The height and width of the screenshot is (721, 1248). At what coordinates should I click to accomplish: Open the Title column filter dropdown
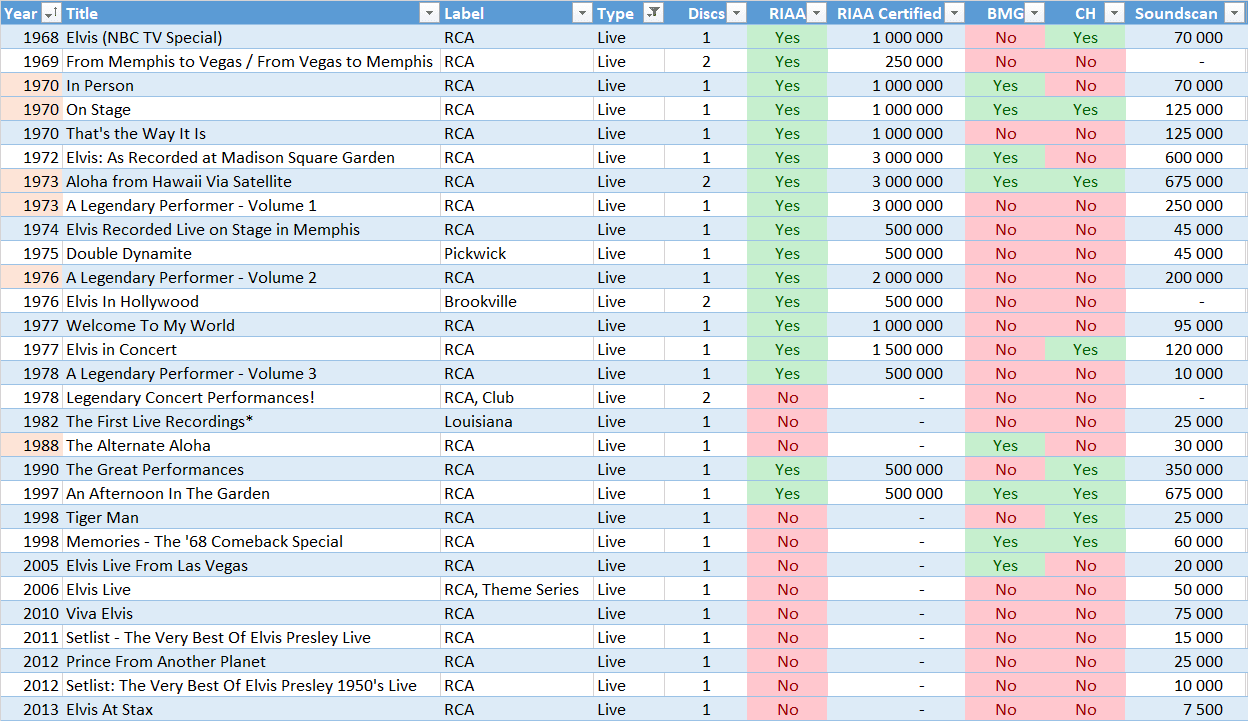[429, 13]
